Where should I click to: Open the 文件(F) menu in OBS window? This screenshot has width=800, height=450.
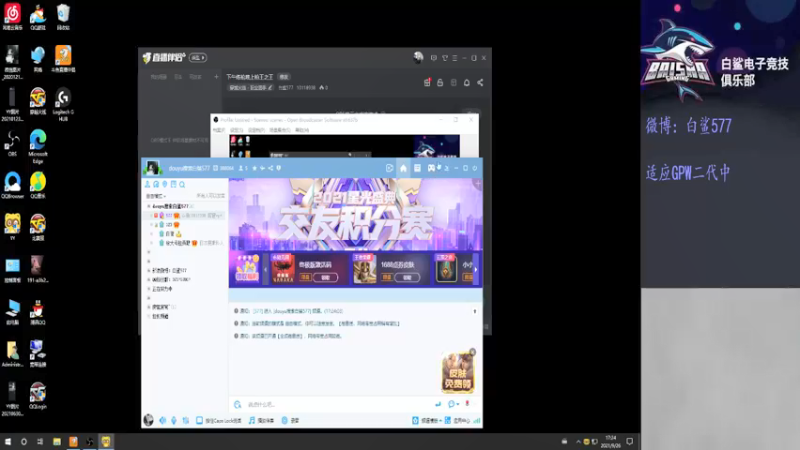point(219,130)
